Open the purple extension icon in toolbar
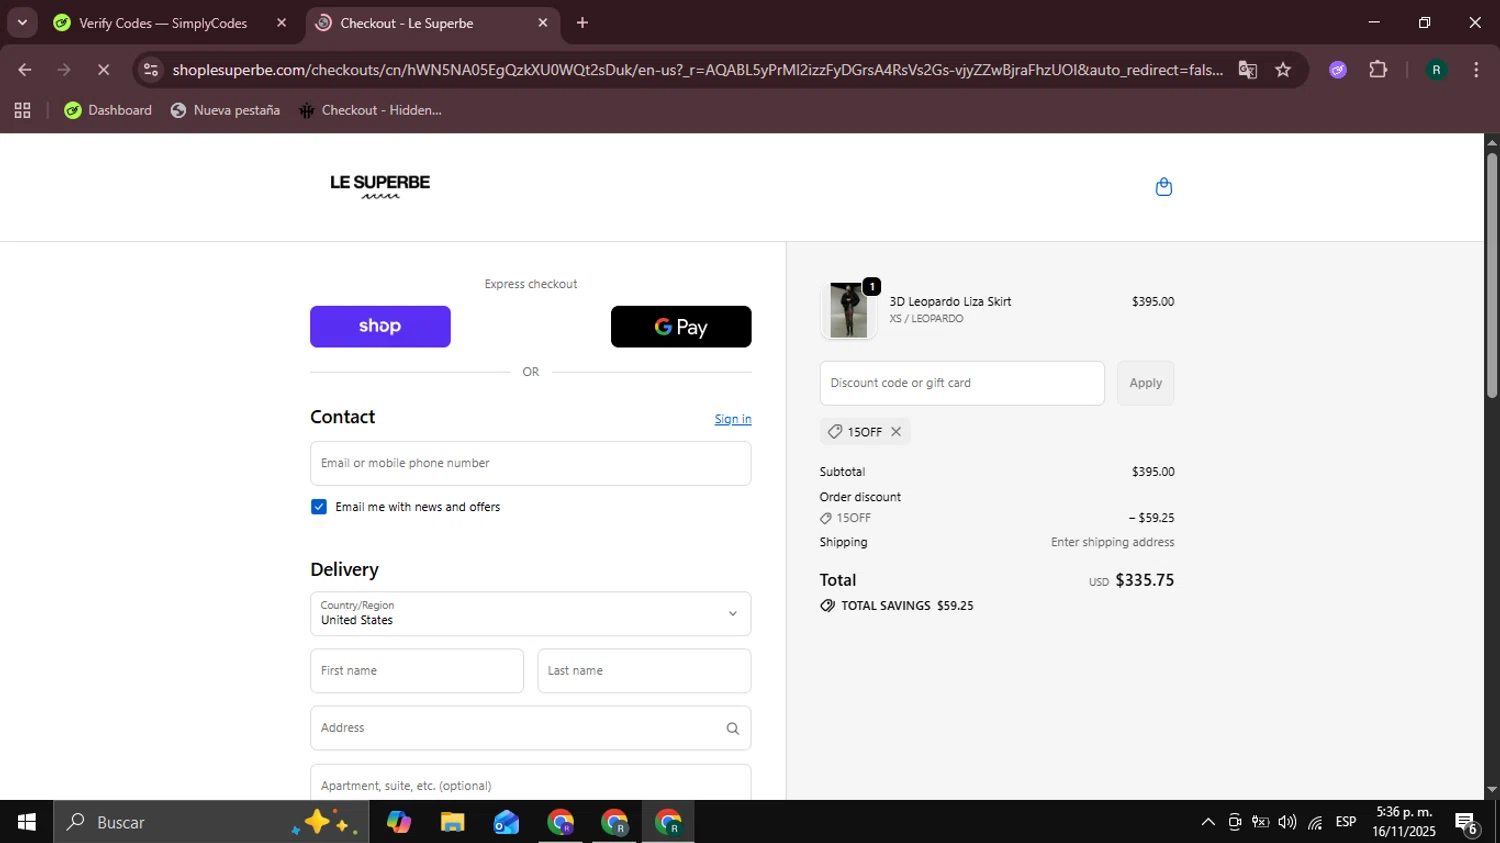 (x=1338, y=70)
